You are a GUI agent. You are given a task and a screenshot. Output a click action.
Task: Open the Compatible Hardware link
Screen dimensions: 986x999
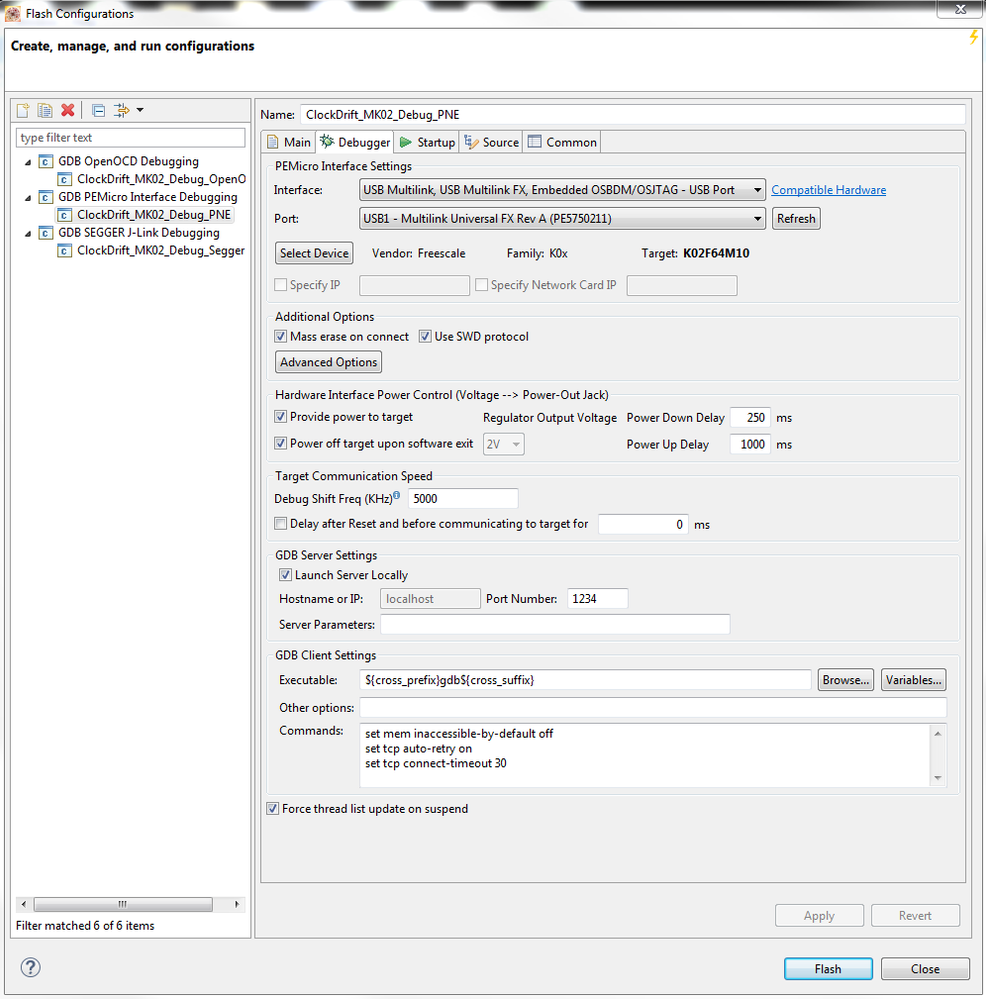pos(828,190)
